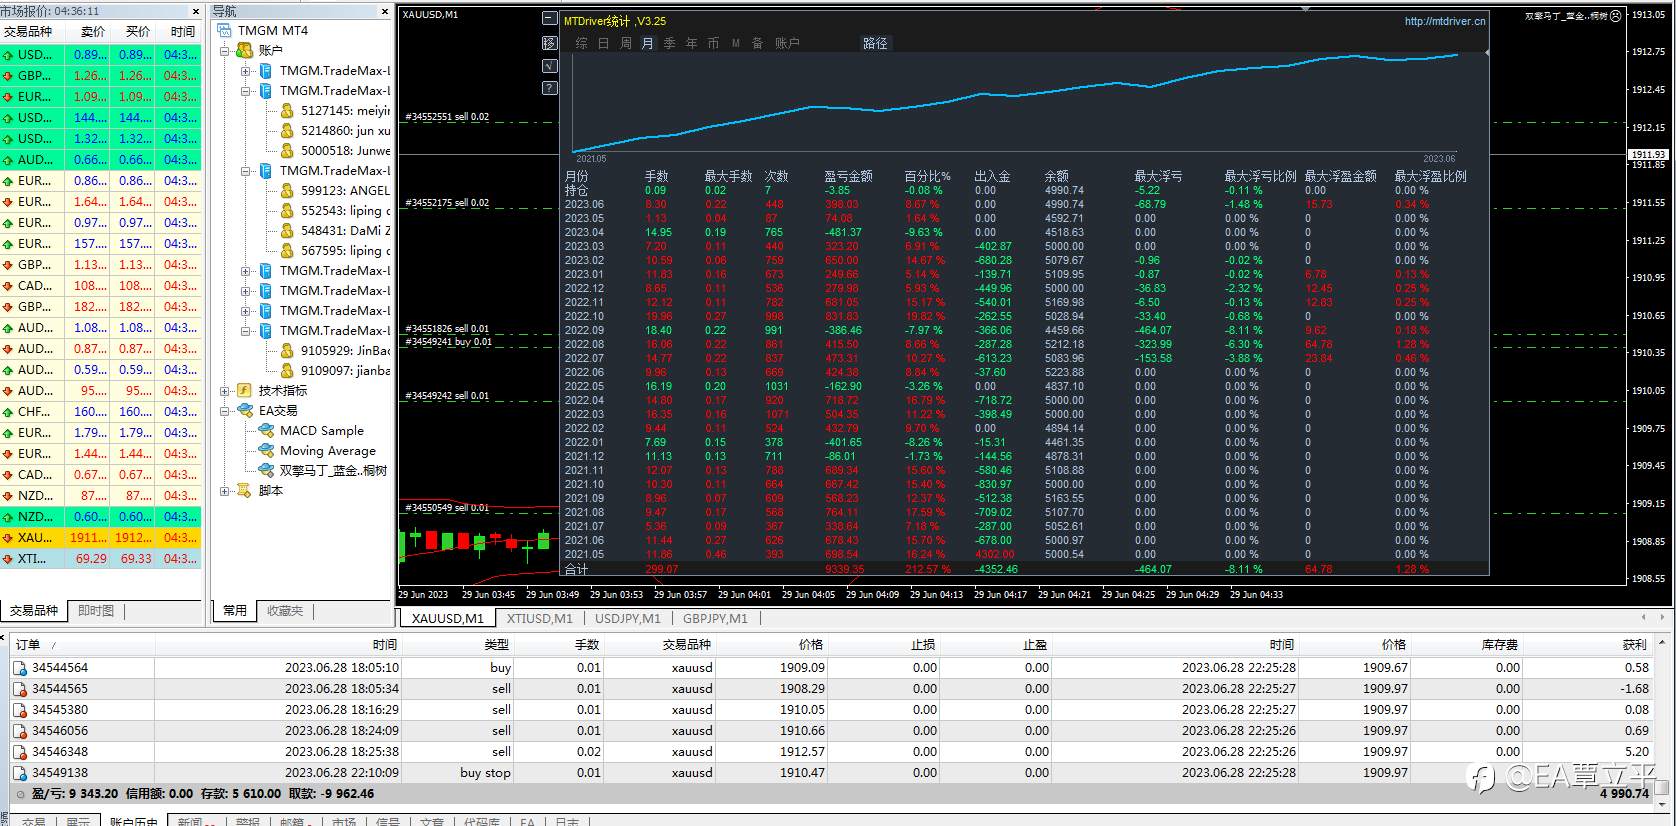Select the XAUUSD,M1 chart tab

[x=448, y=618]
